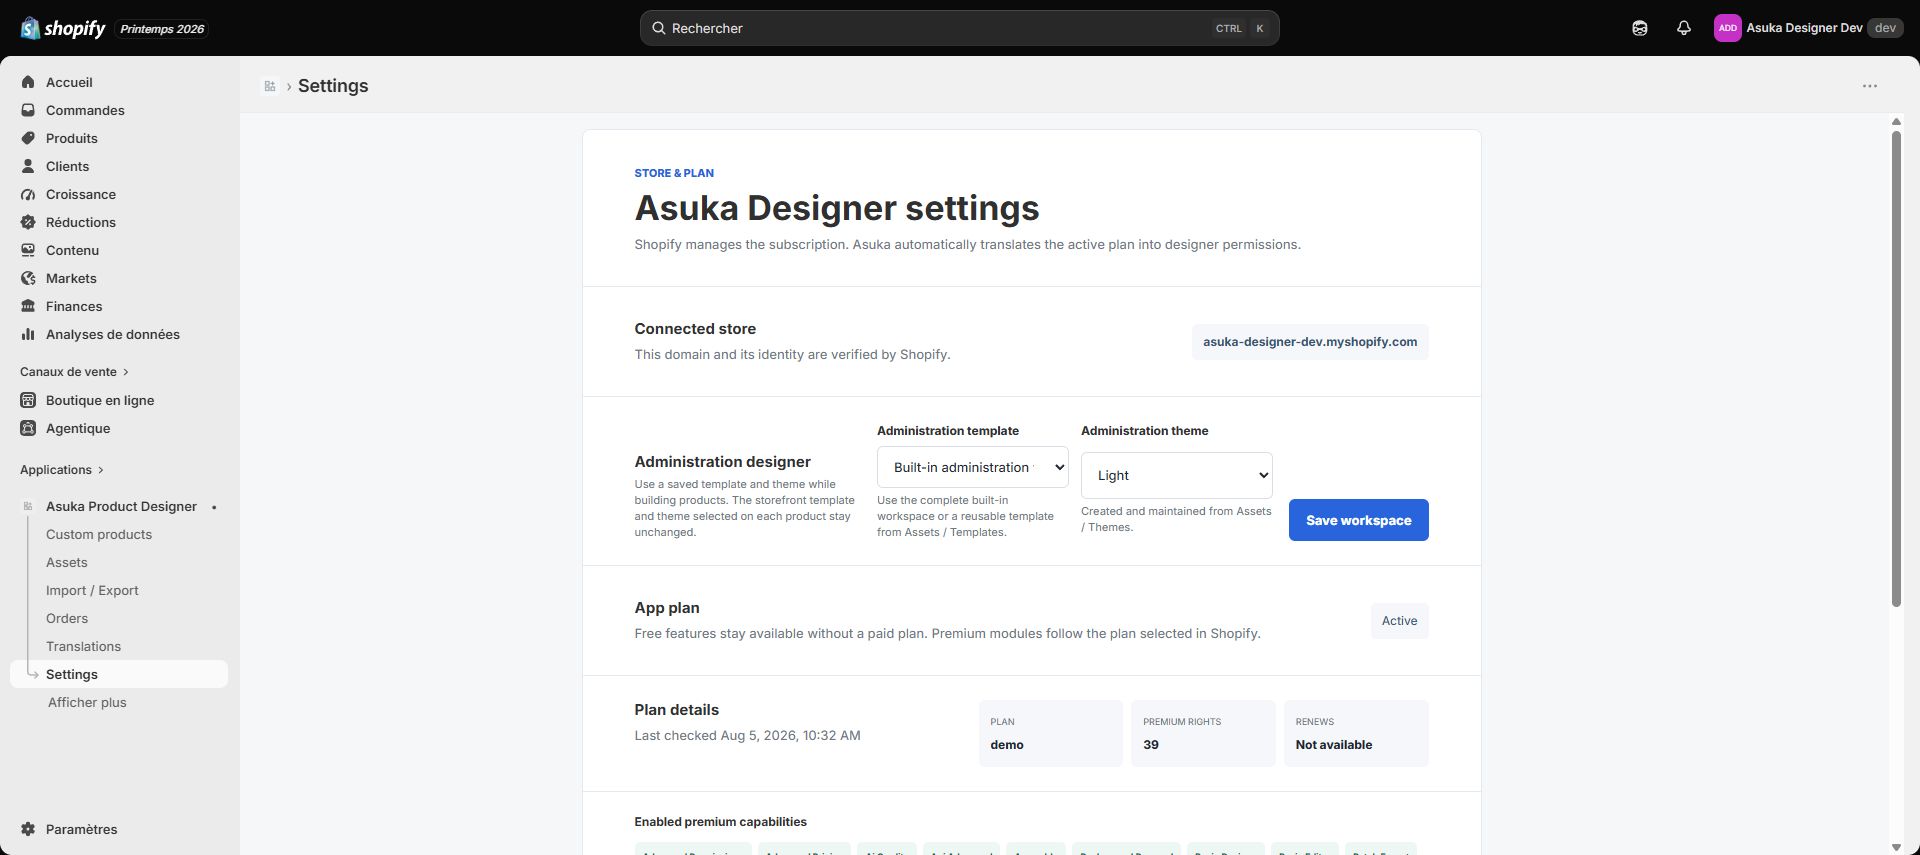Click the Paramètres gear icon

tap(28, 829)
